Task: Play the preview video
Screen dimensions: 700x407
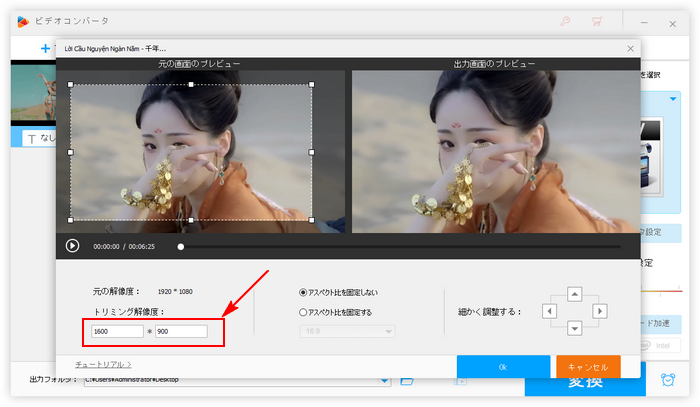Action: pyautogui.click(x=72, y=246)
